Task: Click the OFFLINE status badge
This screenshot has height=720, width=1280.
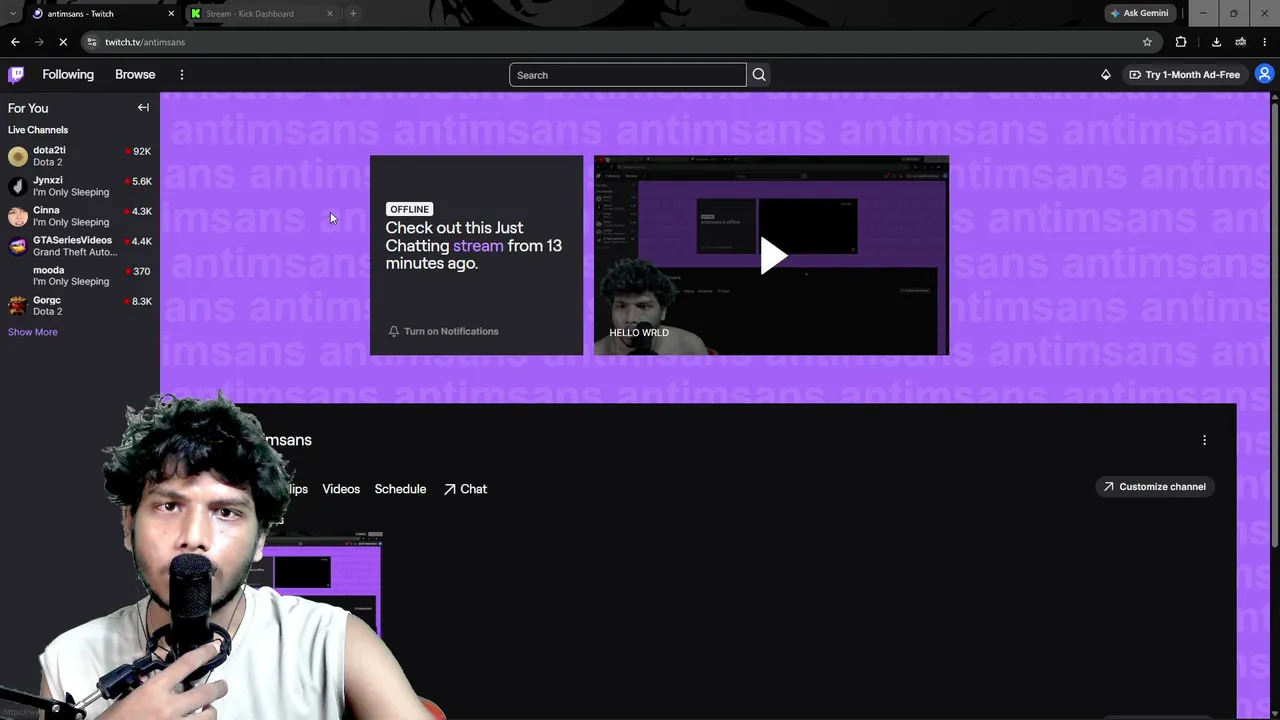Action: 409,209
